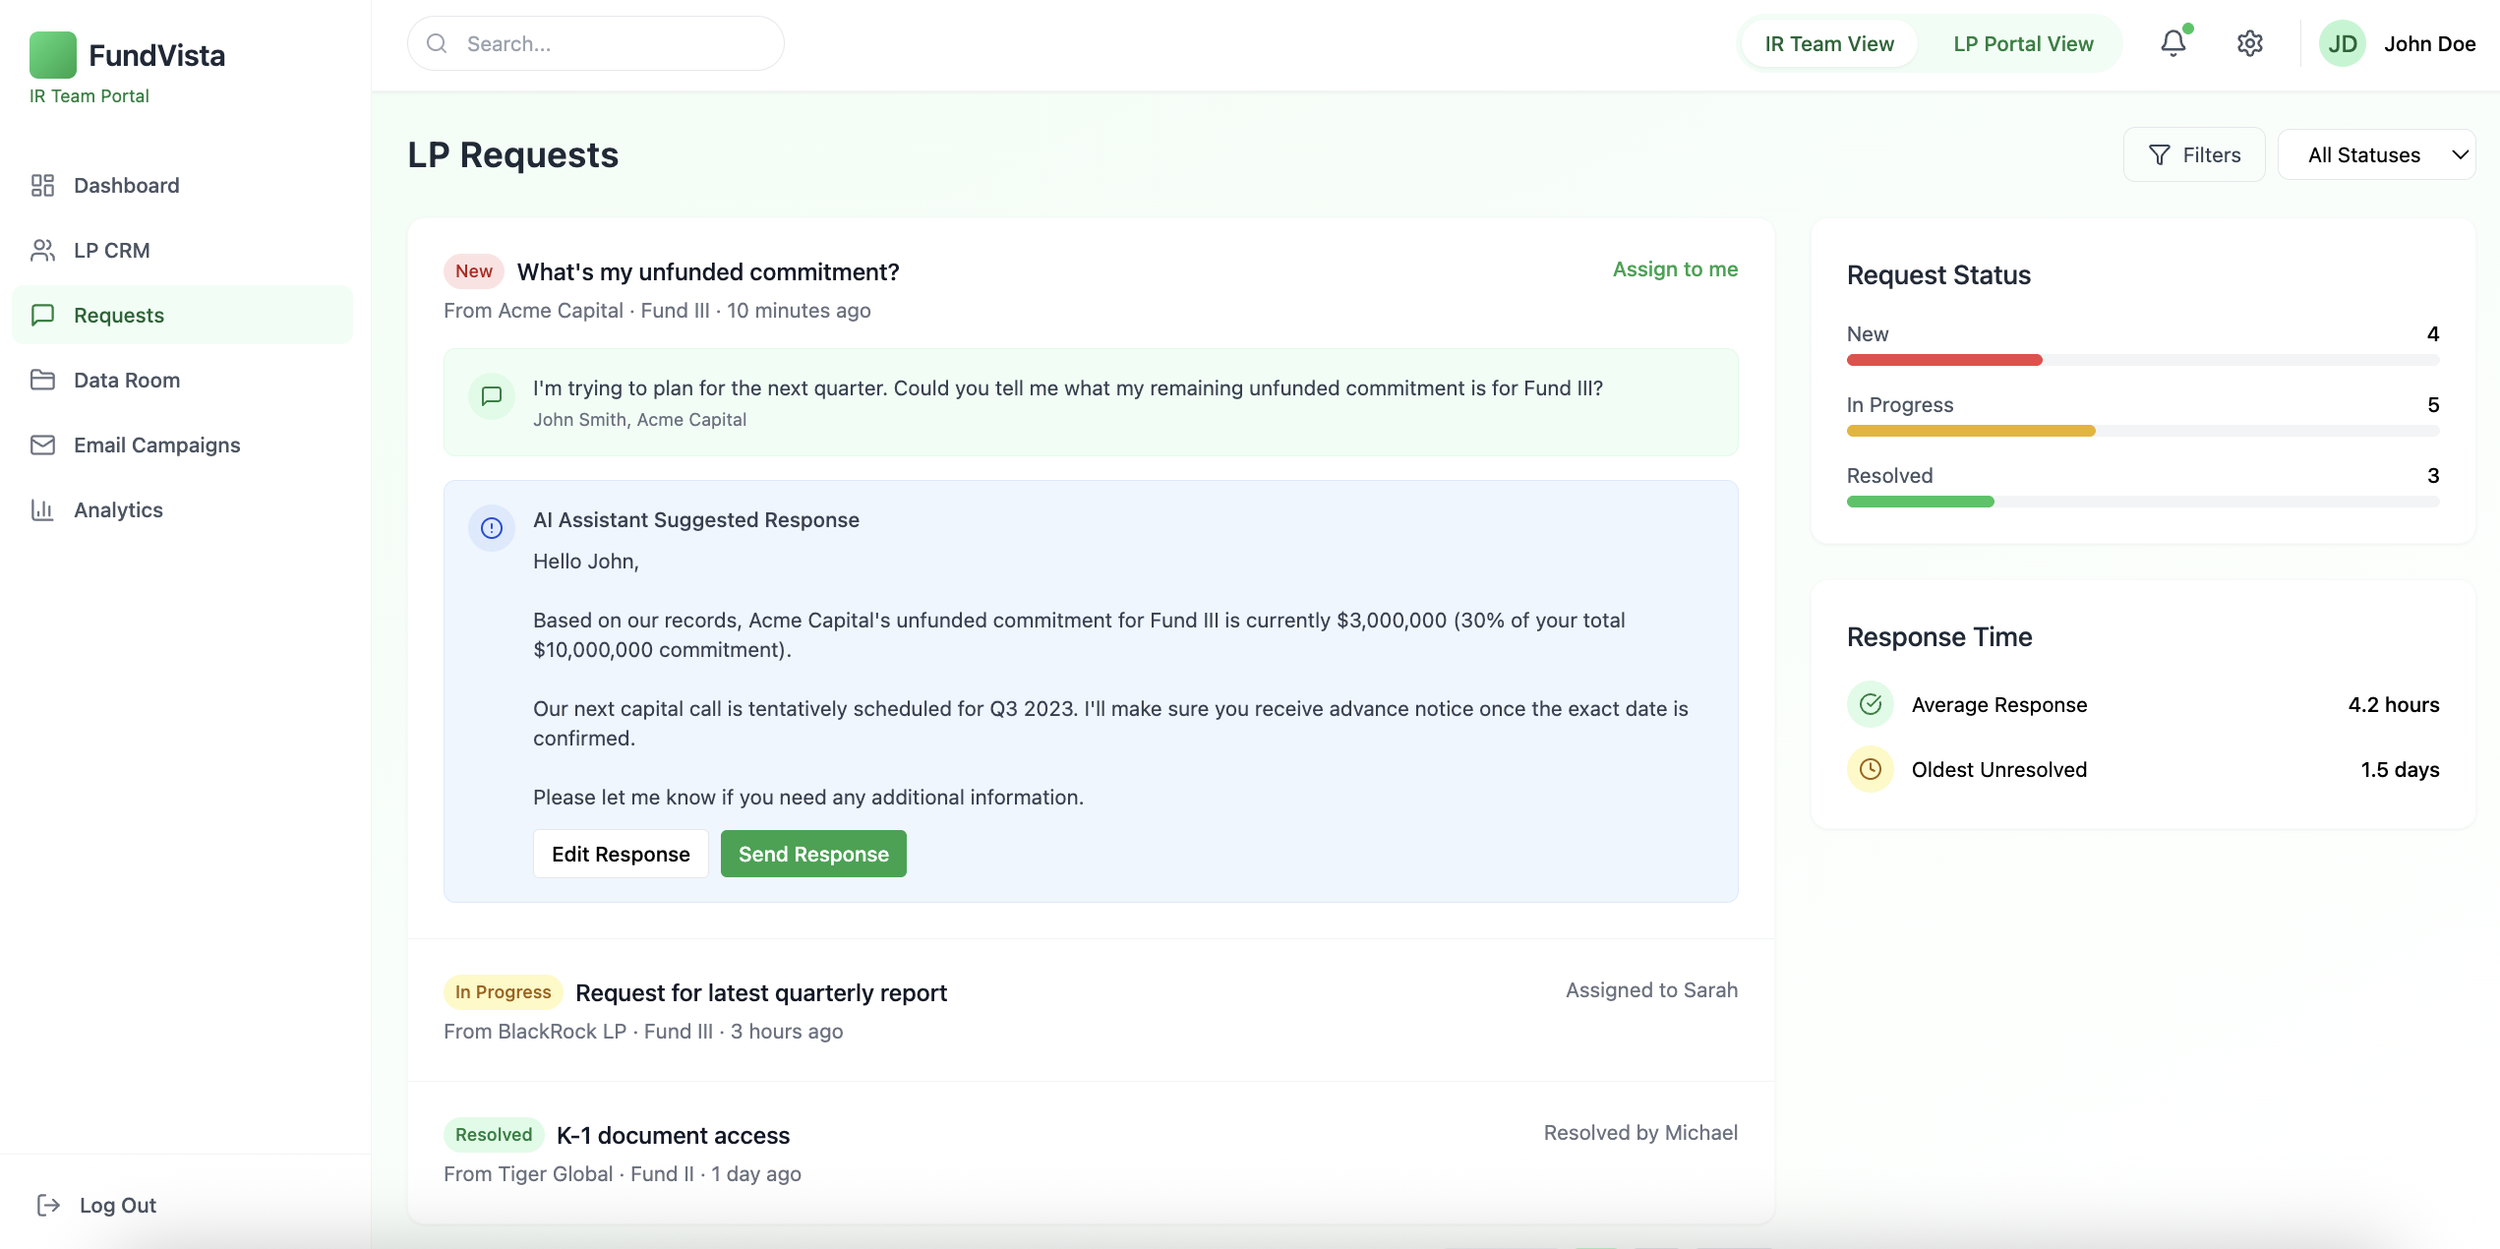This screenshot has width=2500, height=1249.
Task: Switch to IR Team View
Action: point(1828,43)
